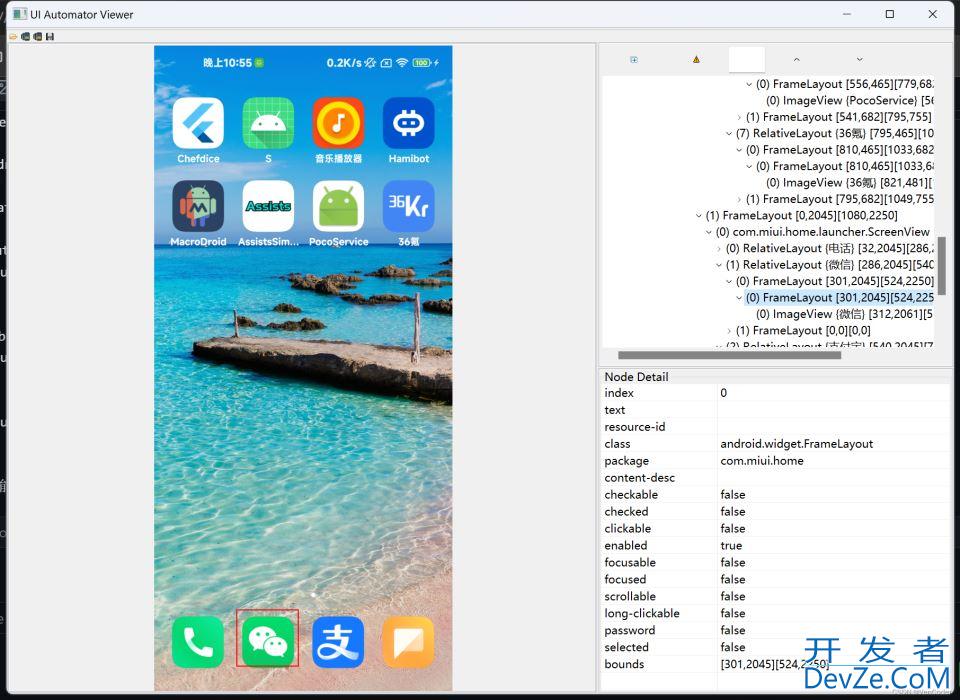The width and height of the screenshot is (960, 700).
Task: Select the (1) RelativeLayout {微信} row text
Action: pos(830,265)
